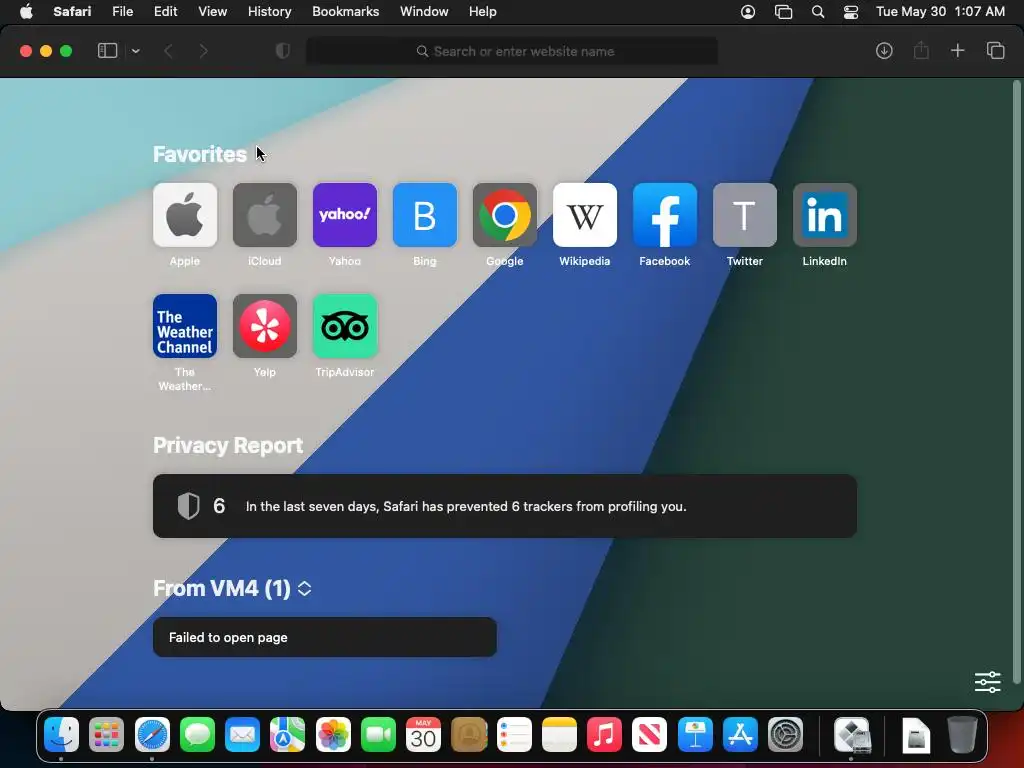The width and height of the screenshot is (1024, 768).
Task: Open Control Center in menu bar
Action: point(851,12)
